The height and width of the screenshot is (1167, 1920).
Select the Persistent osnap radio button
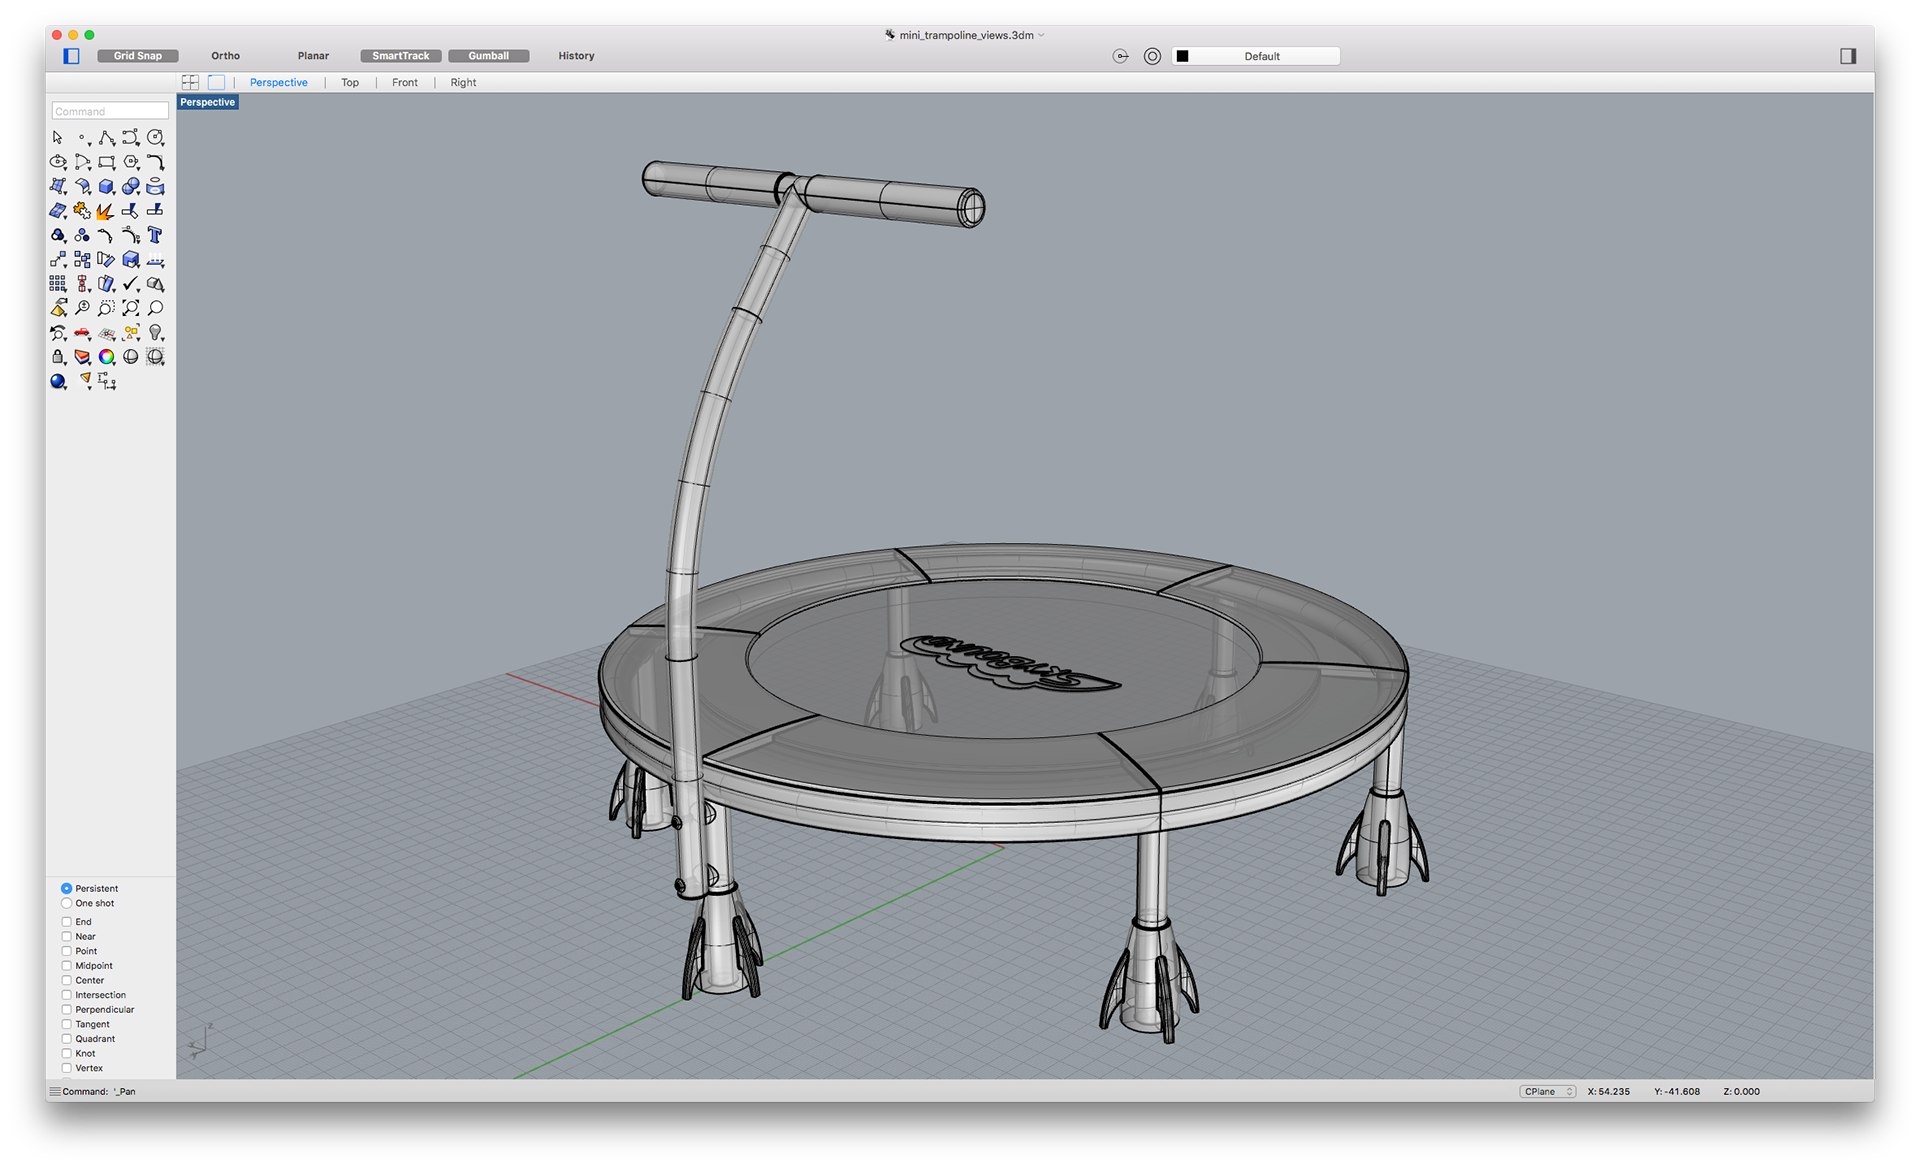(67, 888)
